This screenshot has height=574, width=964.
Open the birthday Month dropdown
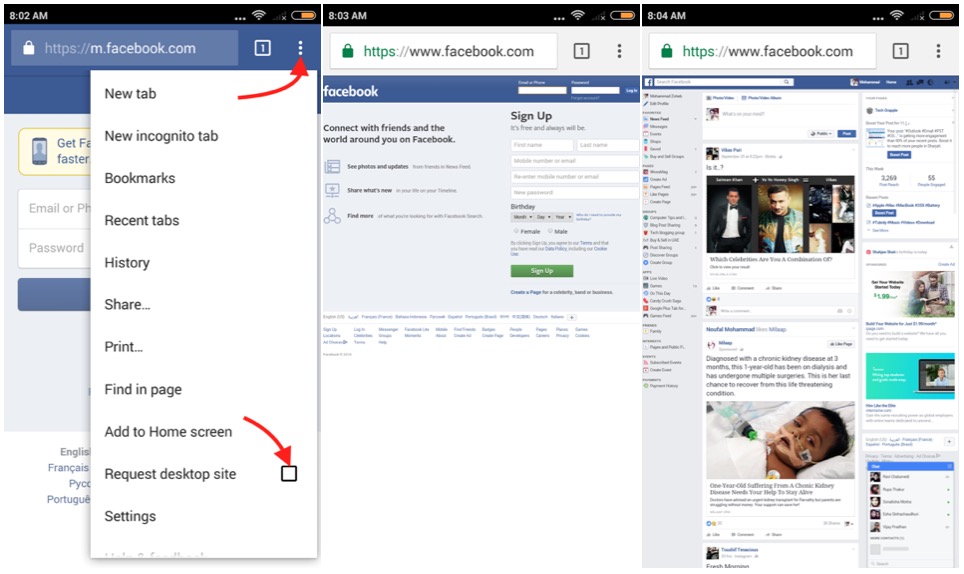click(521, 216)
